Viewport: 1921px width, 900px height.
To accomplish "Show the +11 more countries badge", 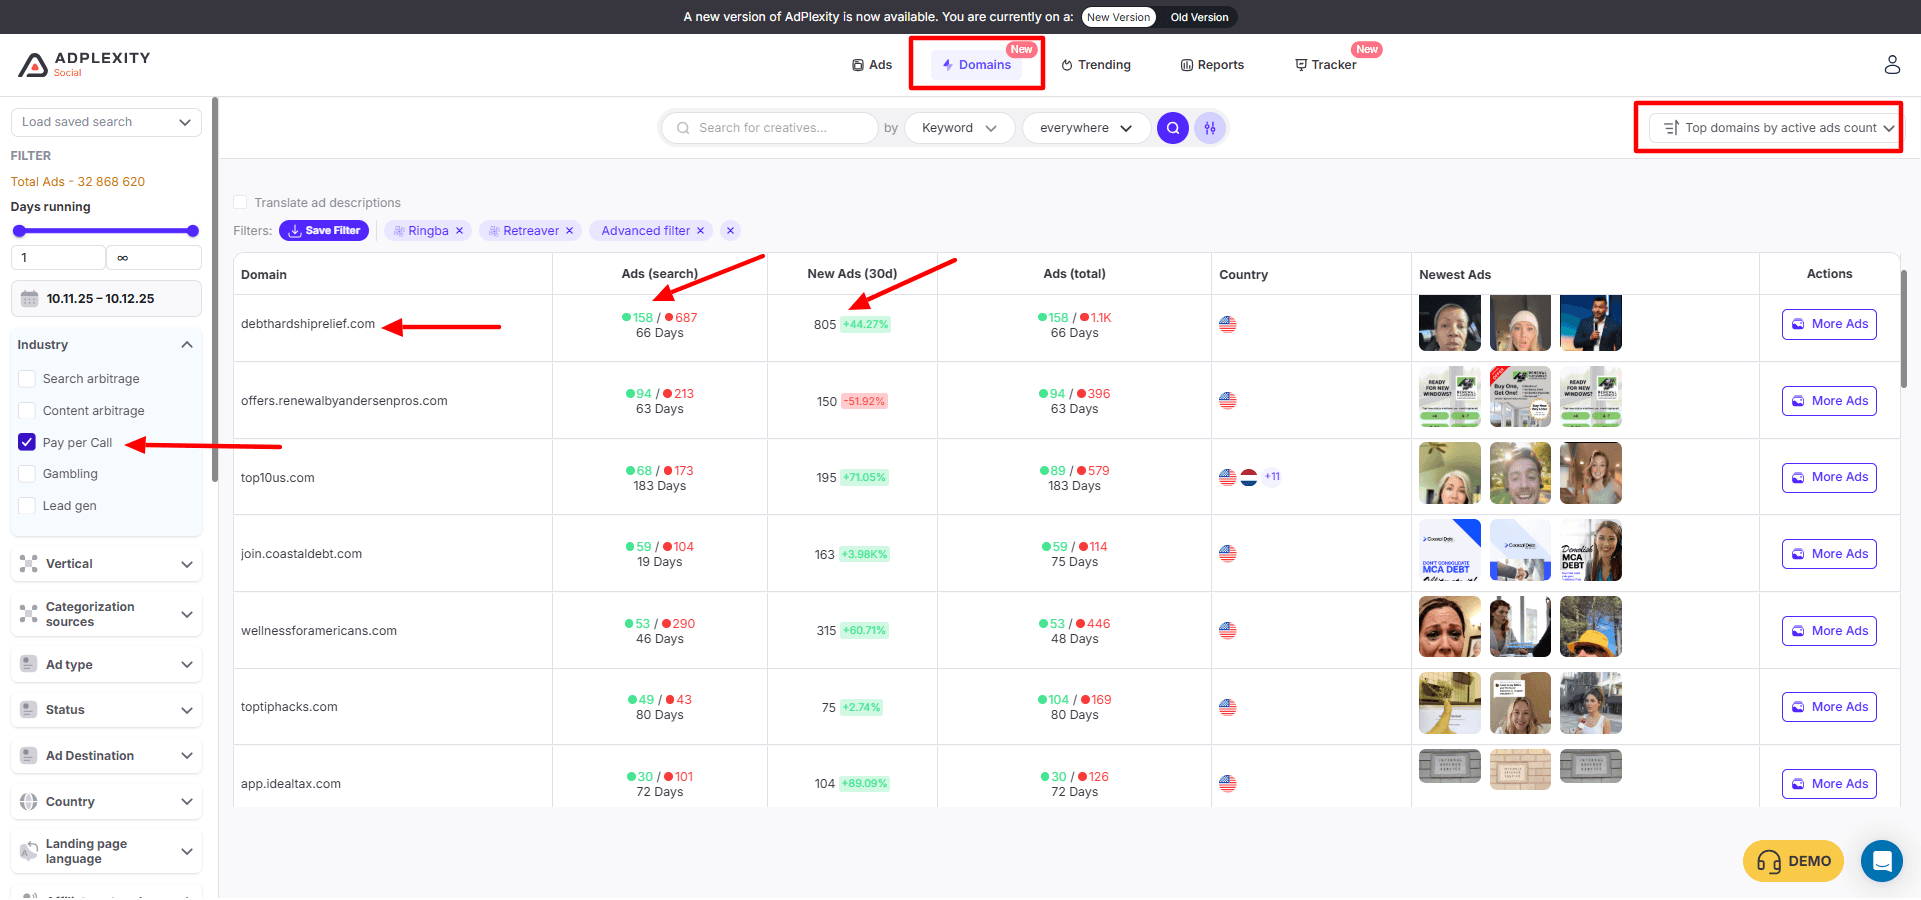I will pos(1272,477).
